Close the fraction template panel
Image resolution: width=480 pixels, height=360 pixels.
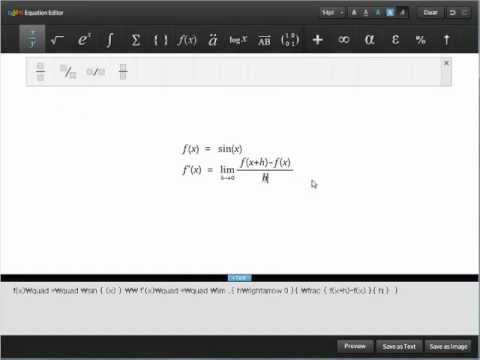click(x=446, y=63)
